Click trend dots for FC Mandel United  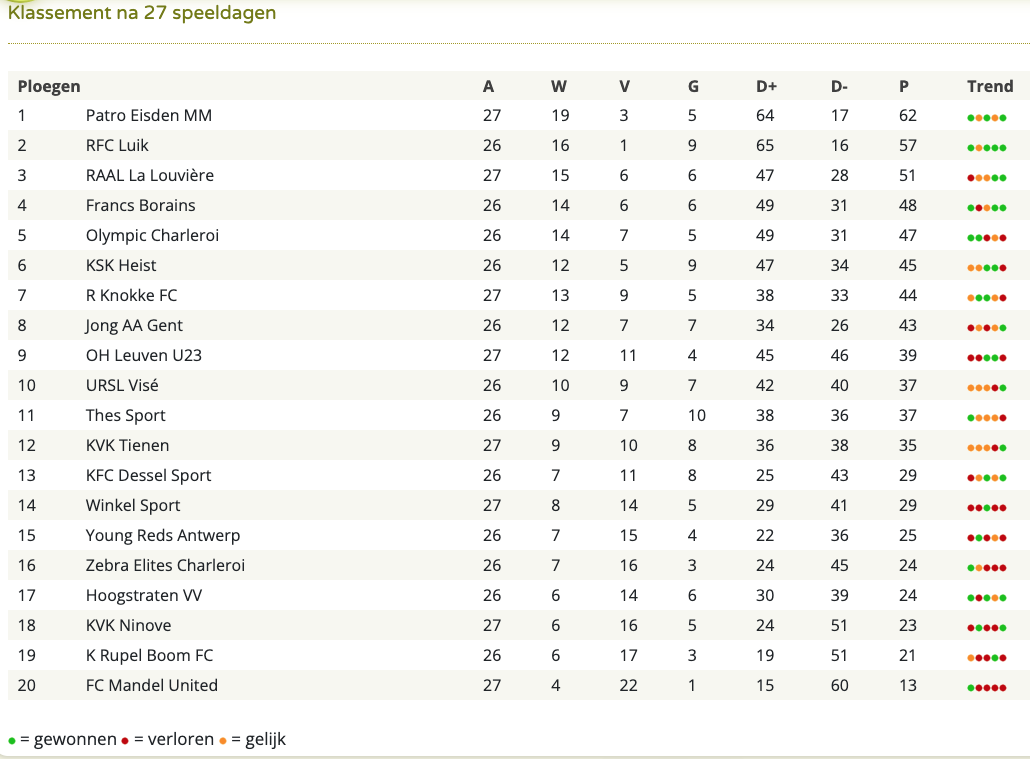pyautogui.click(x=987, y=688)
